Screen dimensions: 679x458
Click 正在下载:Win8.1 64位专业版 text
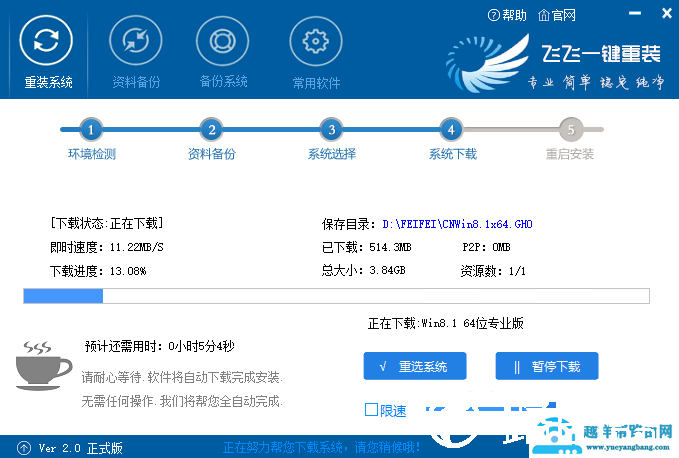[446, 323]
